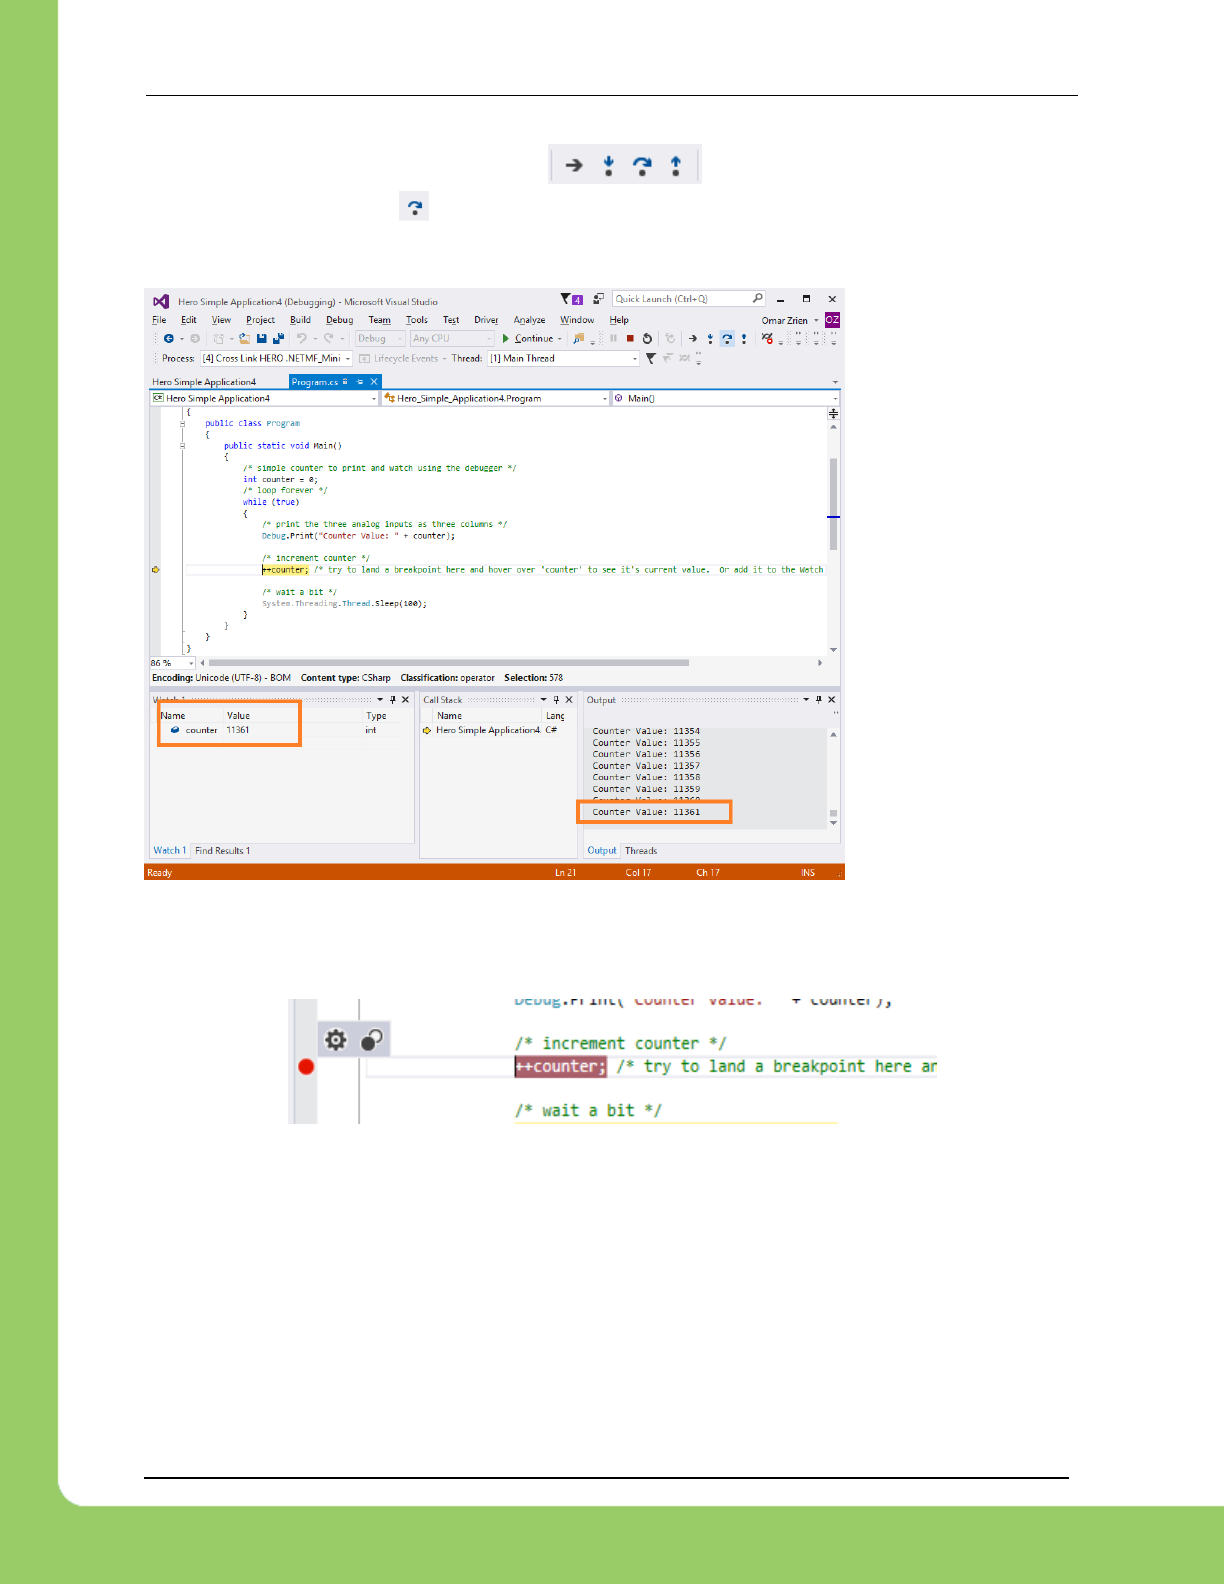This screenshot has height=1584, width=1224.
Task: Click the Restart debugging circular arrow icon
Action: tap(647, 339)
